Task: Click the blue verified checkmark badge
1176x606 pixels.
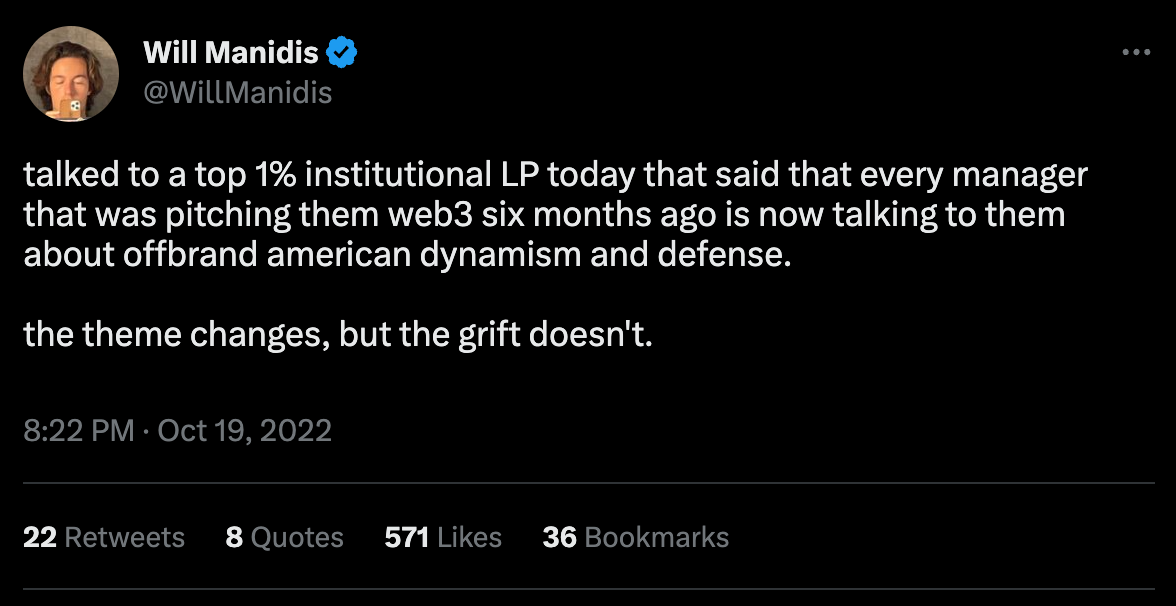Action: 341,52
